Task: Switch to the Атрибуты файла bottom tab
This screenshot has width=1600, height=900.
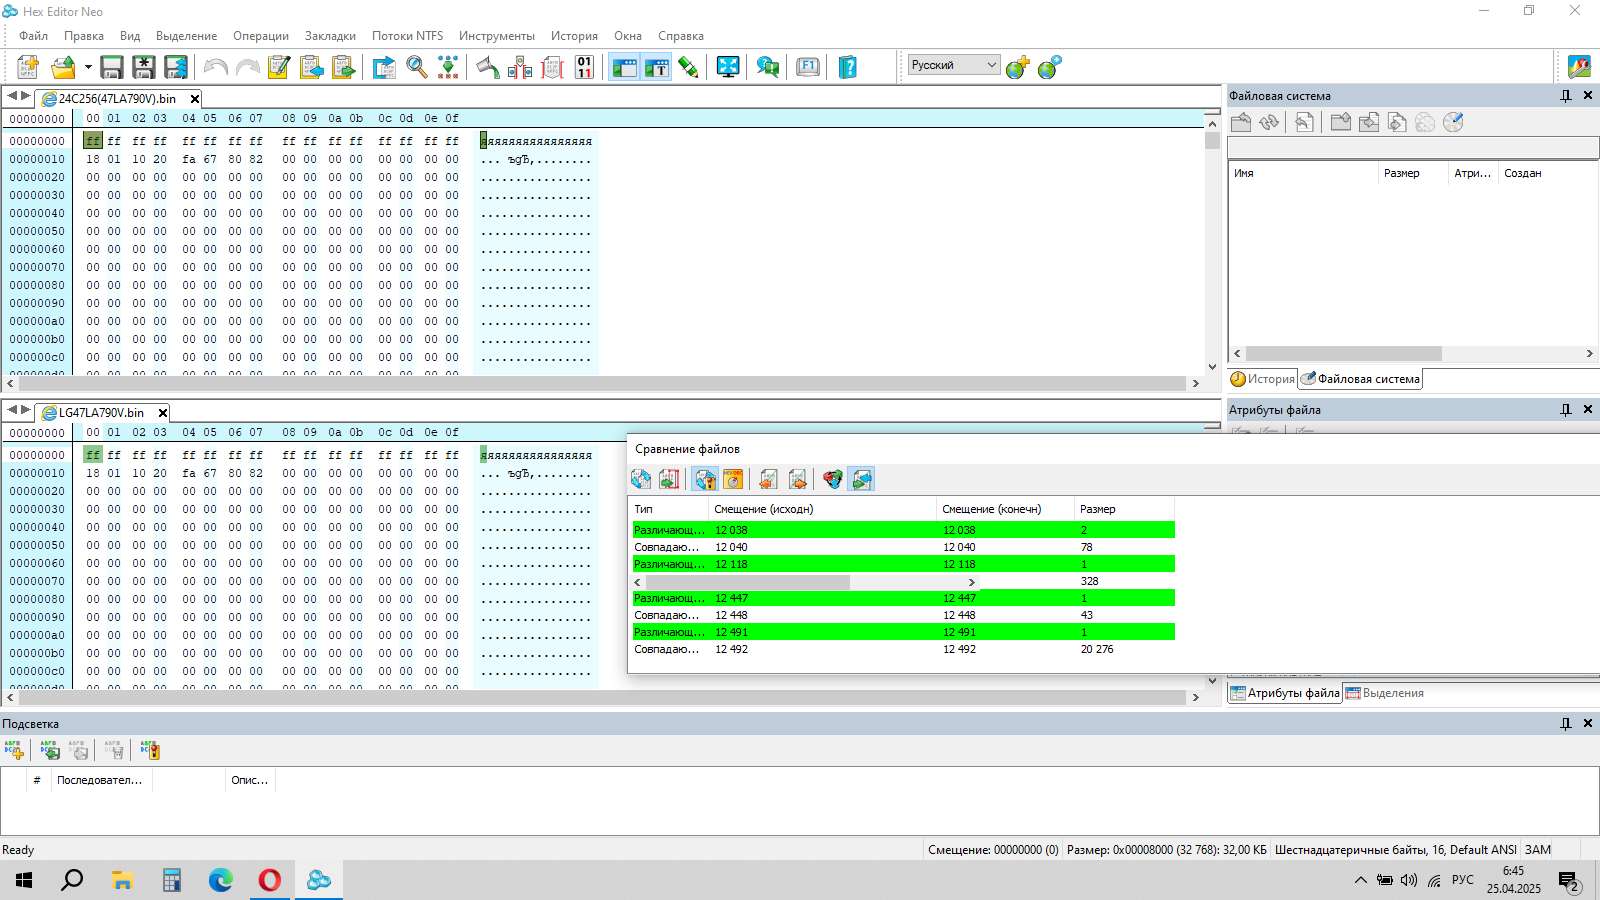Action: pos(1285,693)
